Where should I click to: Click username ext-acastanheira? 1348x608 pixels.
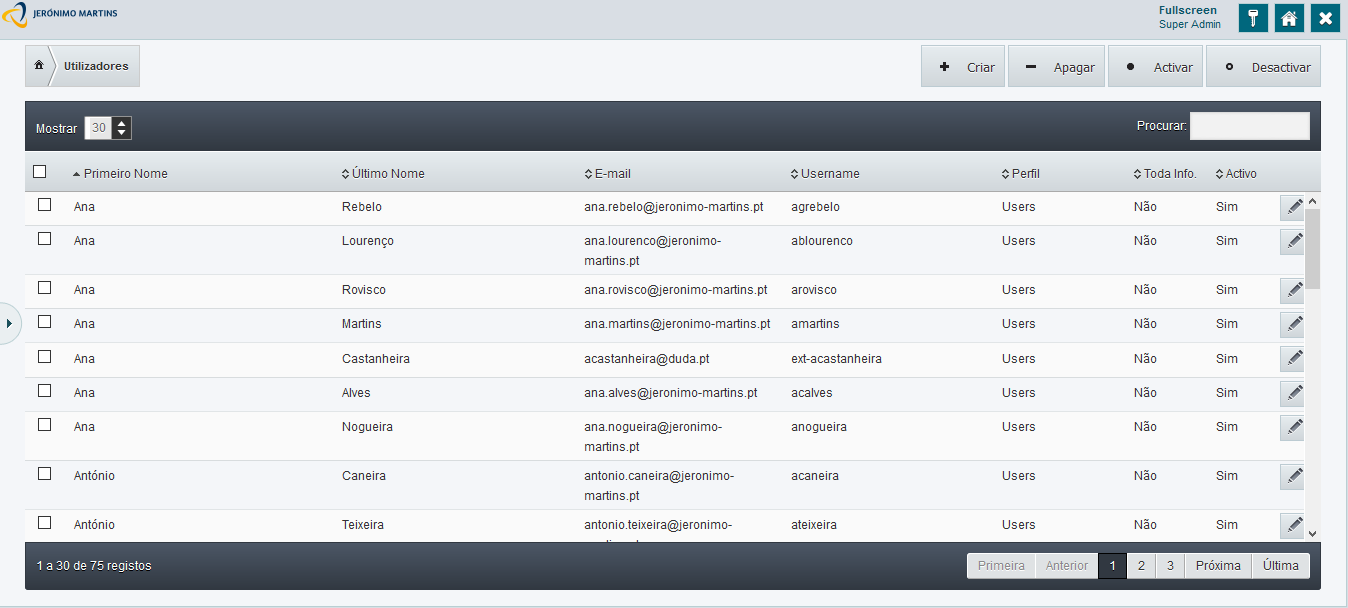click(836, 359)
